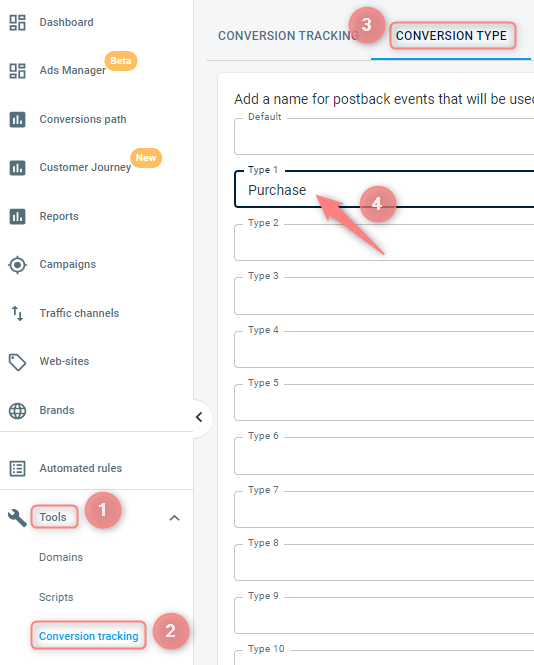Click the Tools wrench icon
This screenshot has width=534, height=665.
coord(17,518)
